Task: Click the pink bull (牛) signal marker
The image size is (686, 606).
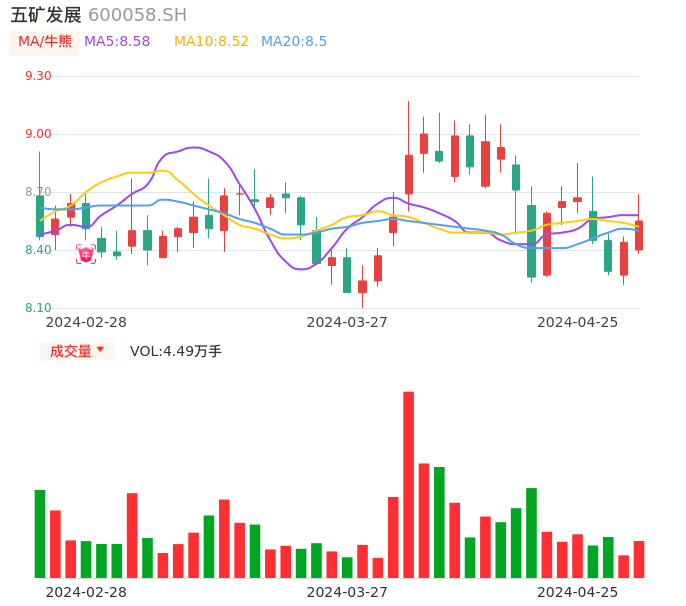Action: pyautogui.click(x=86, y=254)
